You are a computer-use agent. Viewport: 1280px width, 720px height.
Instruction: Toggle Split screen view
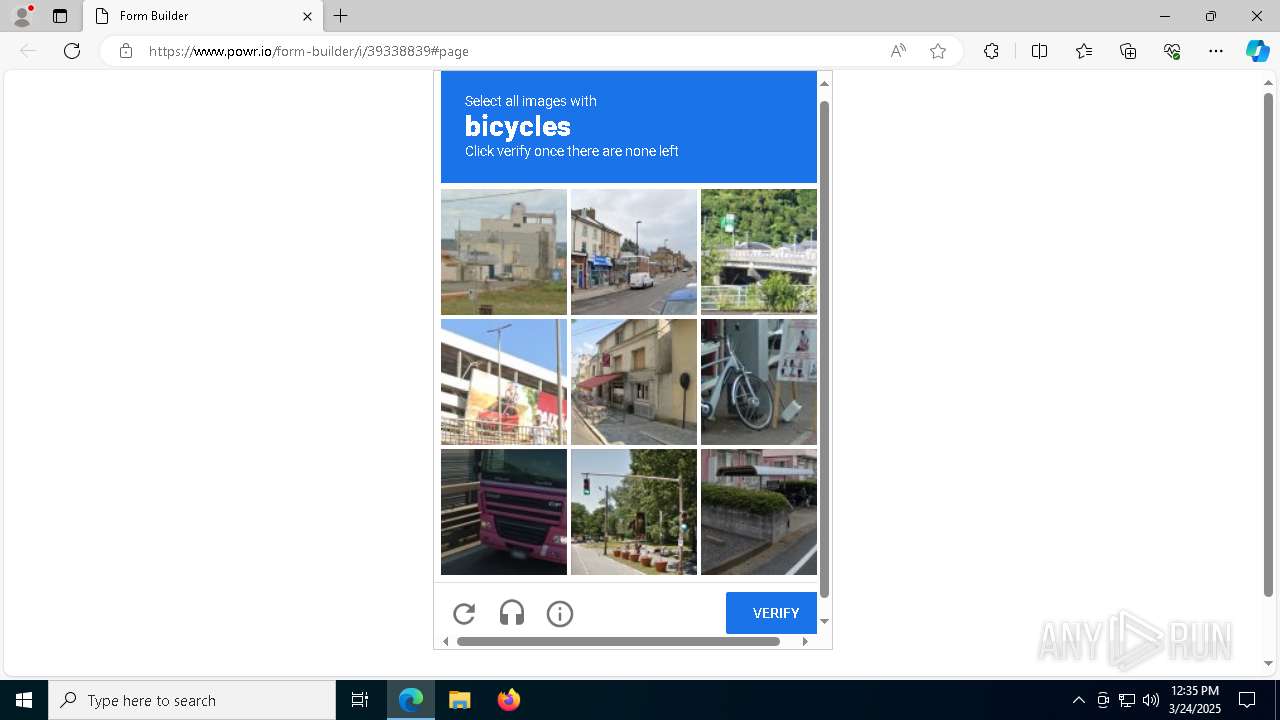1039,51
